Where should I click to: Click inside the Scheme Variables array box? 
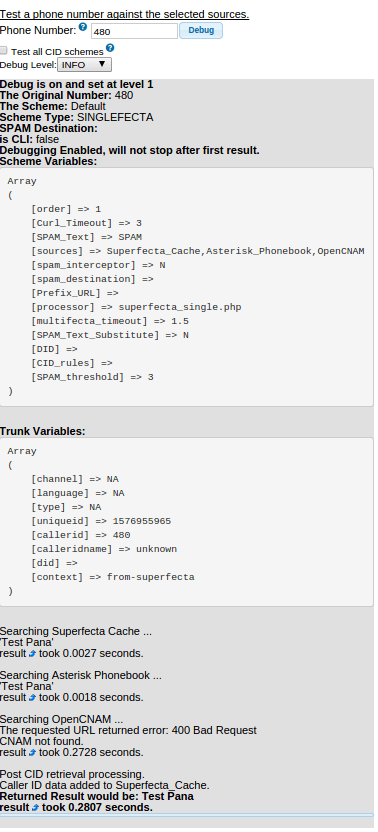point(187,287)
